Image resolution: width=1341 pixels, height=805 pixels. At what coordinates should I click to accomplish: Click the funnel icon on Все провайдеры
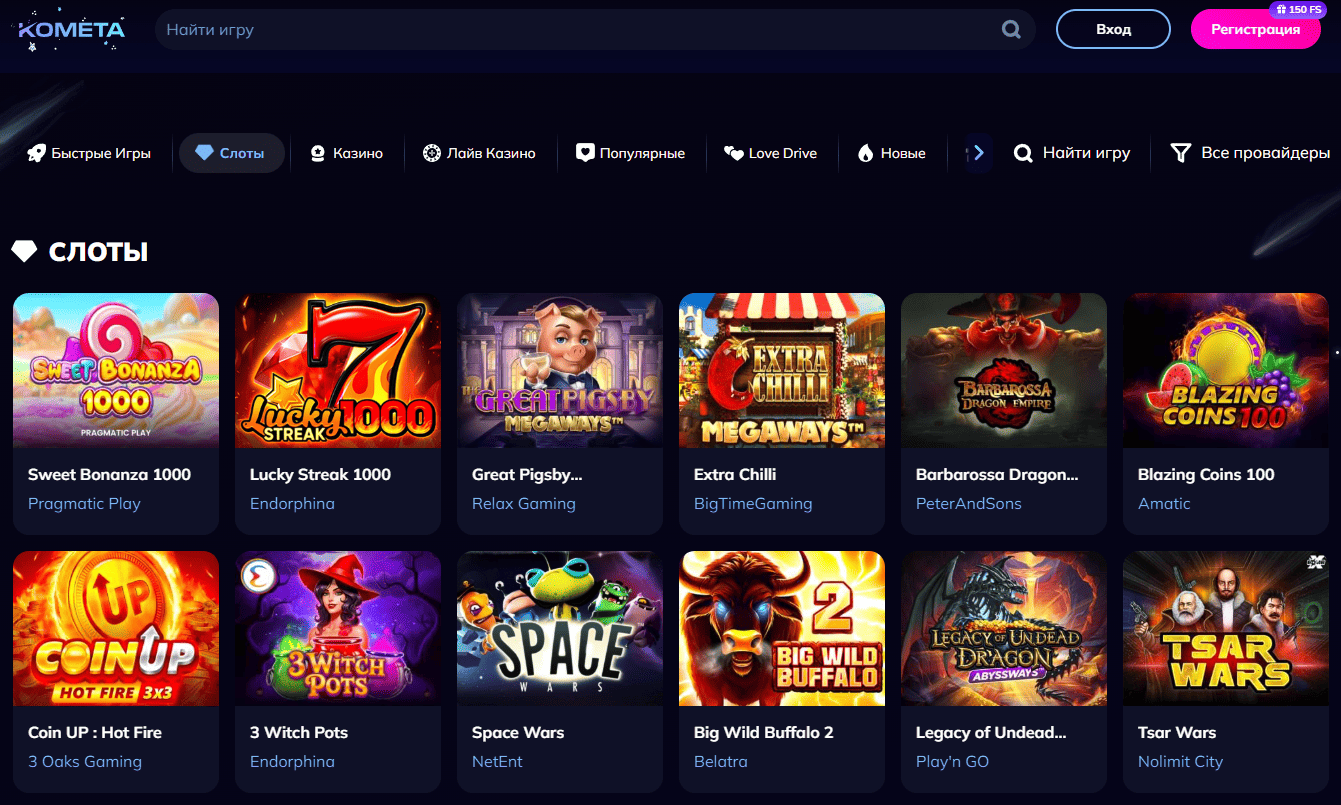[1183, 152]
